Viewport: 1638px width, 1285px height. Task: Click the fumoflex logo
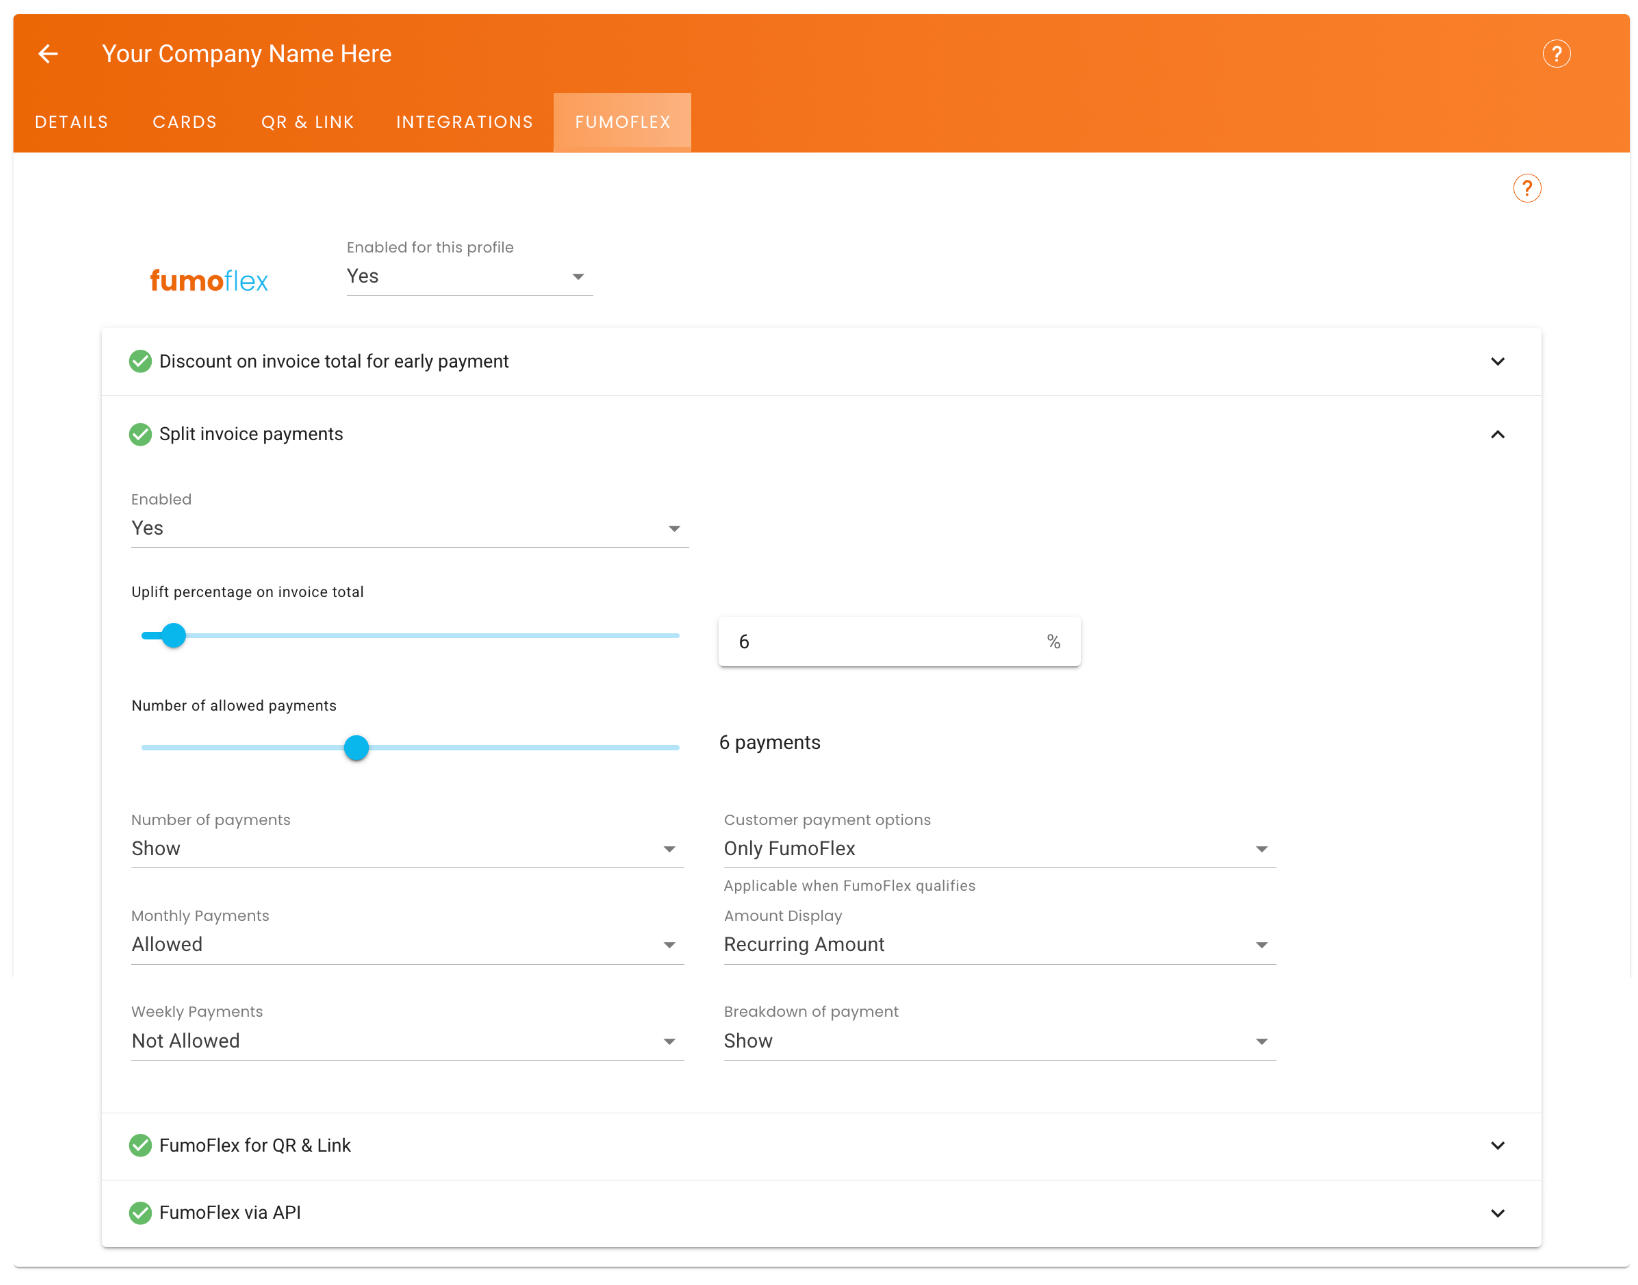tap(209, 281)
